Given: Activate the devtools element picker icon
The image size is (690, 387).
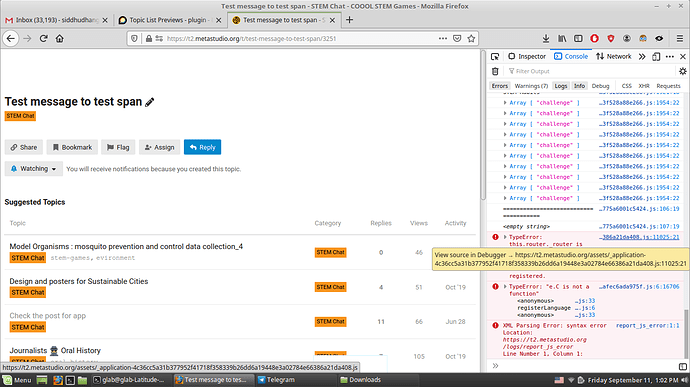Looking at the screenshot, I should [x=495, y=56].
